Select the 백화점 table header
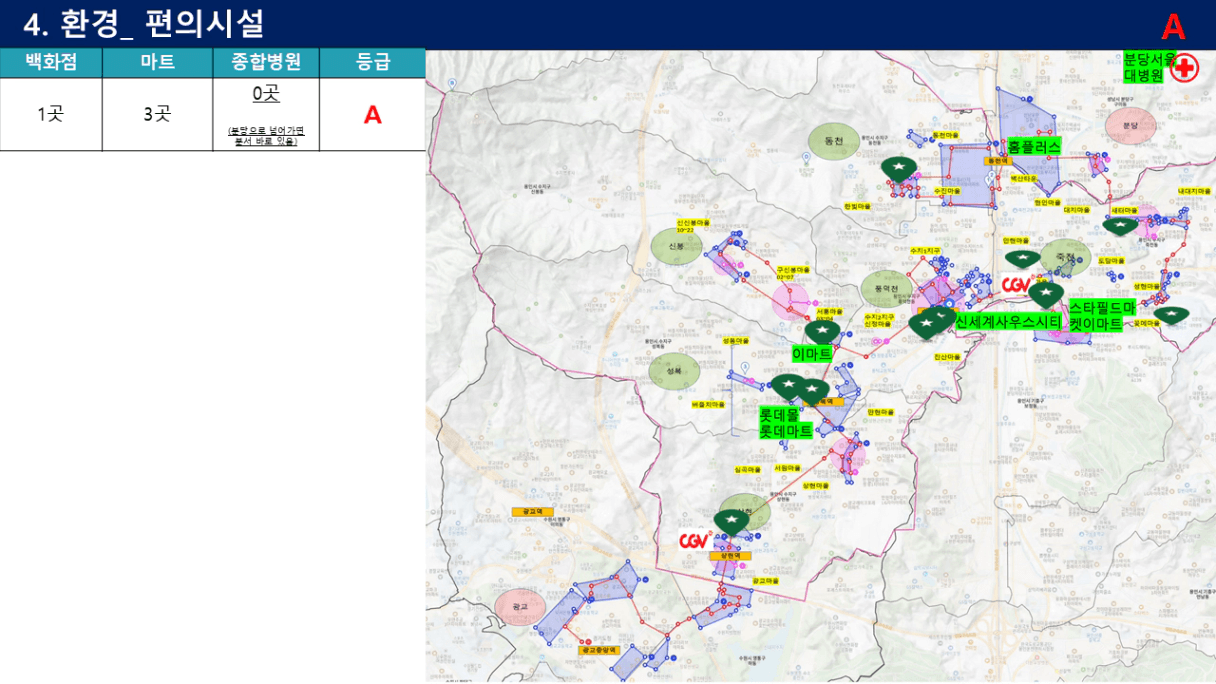 tap(51, 62)
